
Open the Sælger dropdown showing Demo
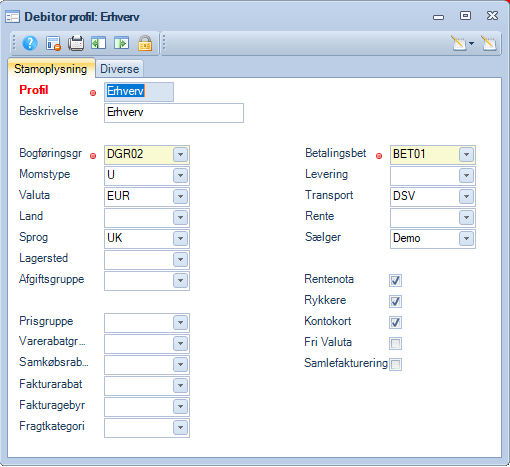(466, 238)
